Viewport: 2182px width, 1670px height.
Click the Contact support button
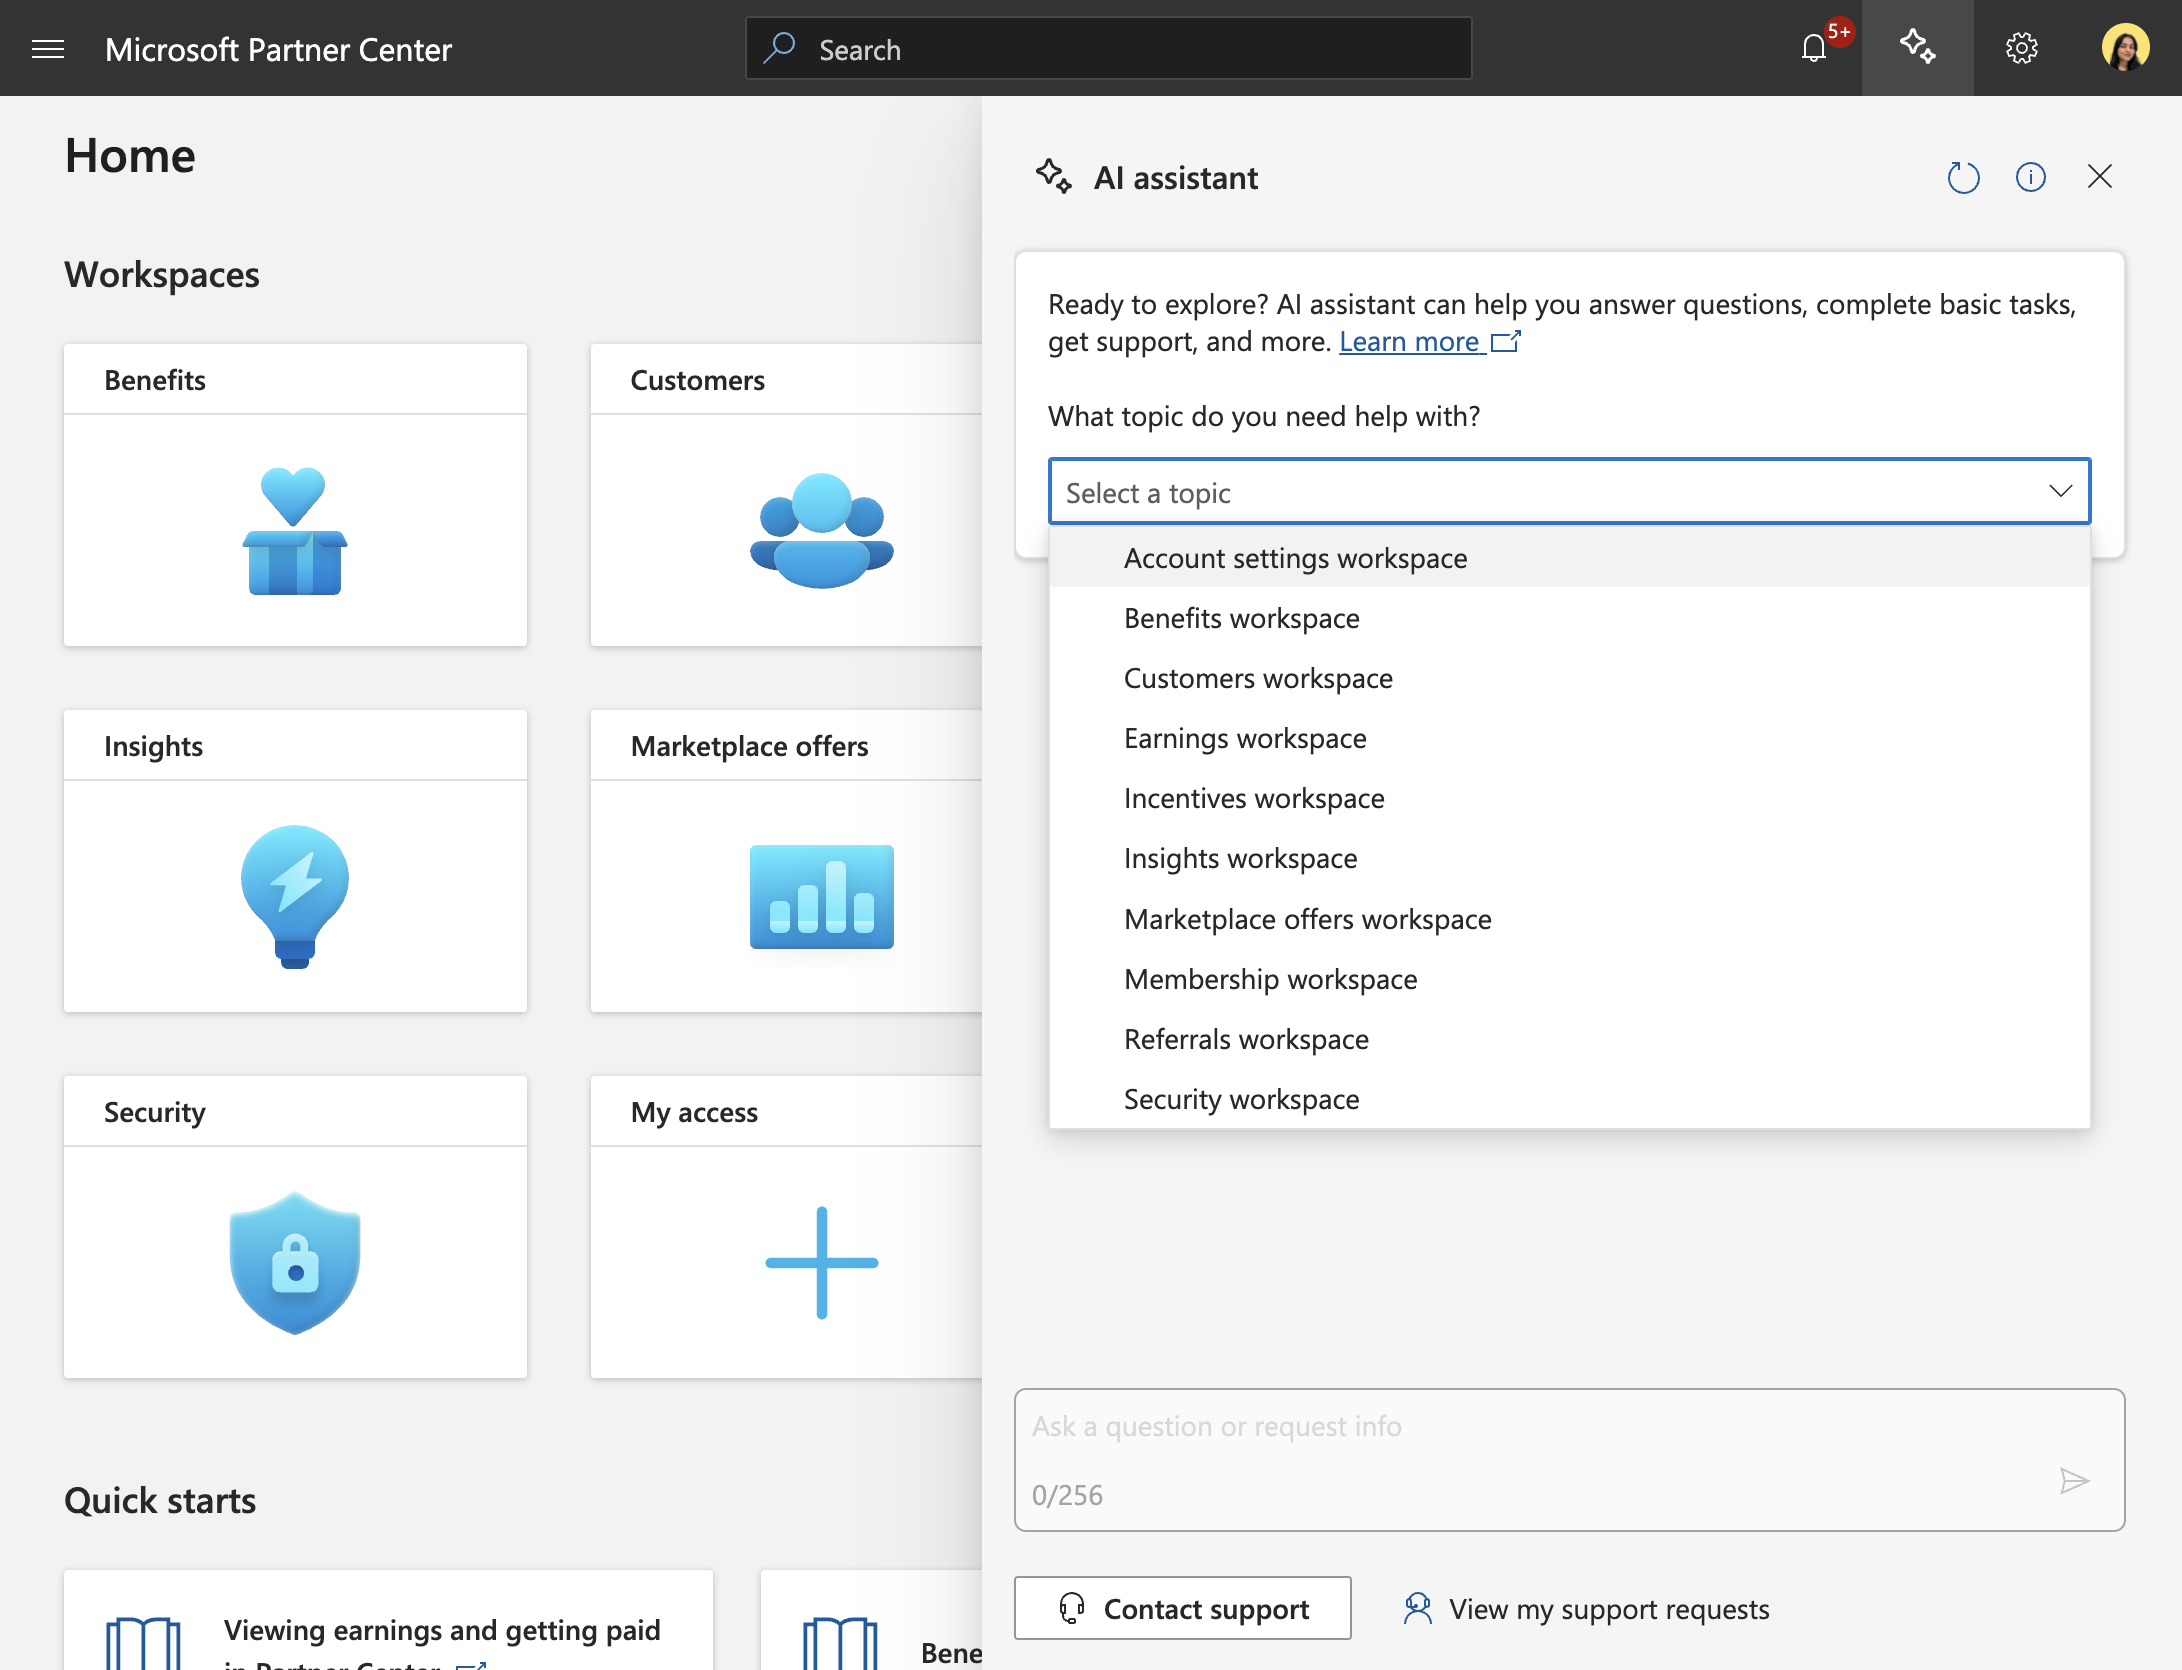tap(1182, 1608)
